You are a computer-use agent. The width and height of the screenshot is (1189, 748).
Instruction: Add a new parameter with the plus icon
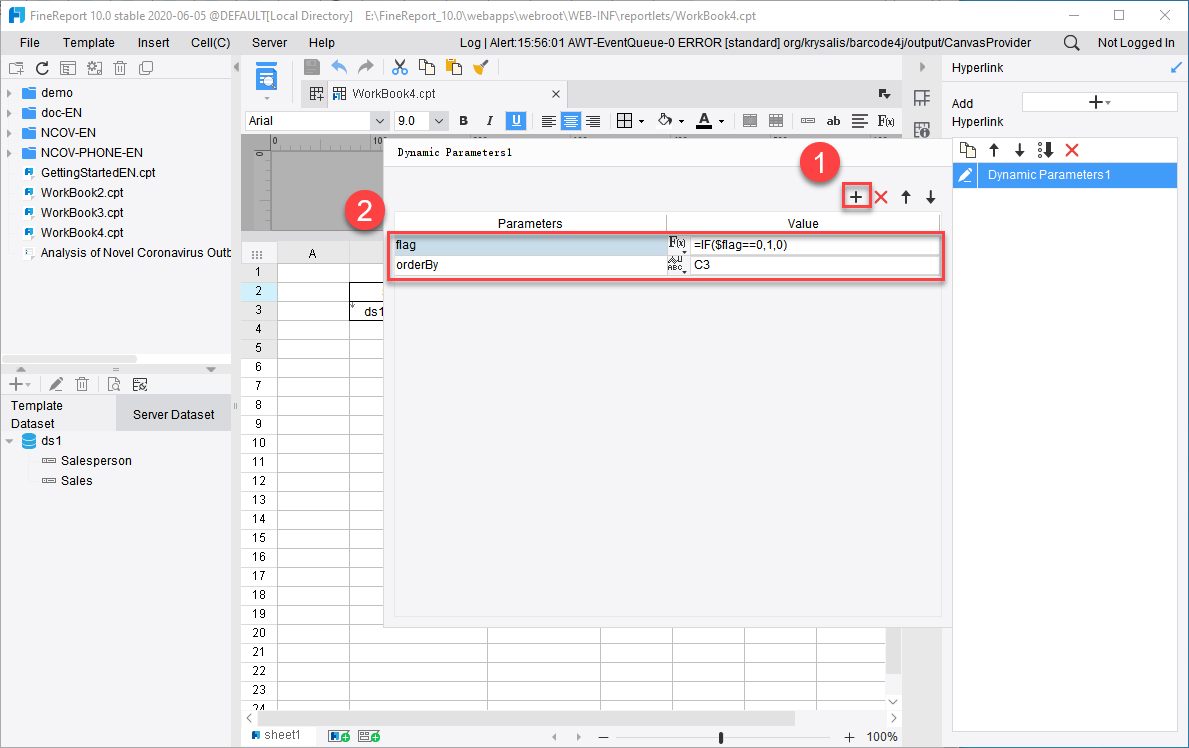click(x=856, y=197)
